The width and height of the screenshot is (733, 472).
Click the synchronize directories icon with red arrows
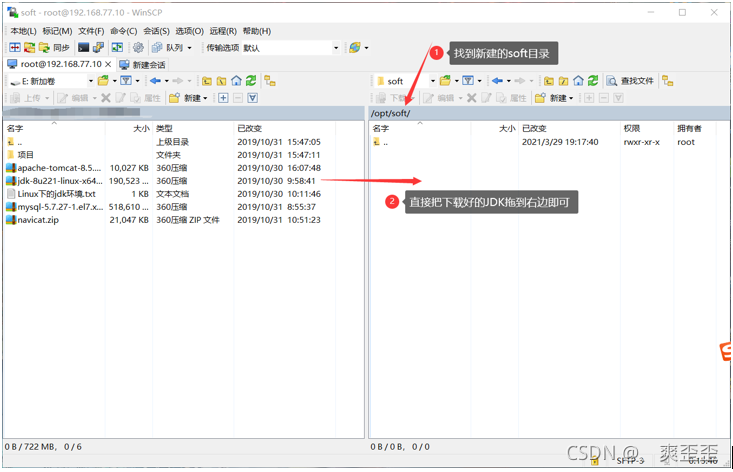pos(29,48)
